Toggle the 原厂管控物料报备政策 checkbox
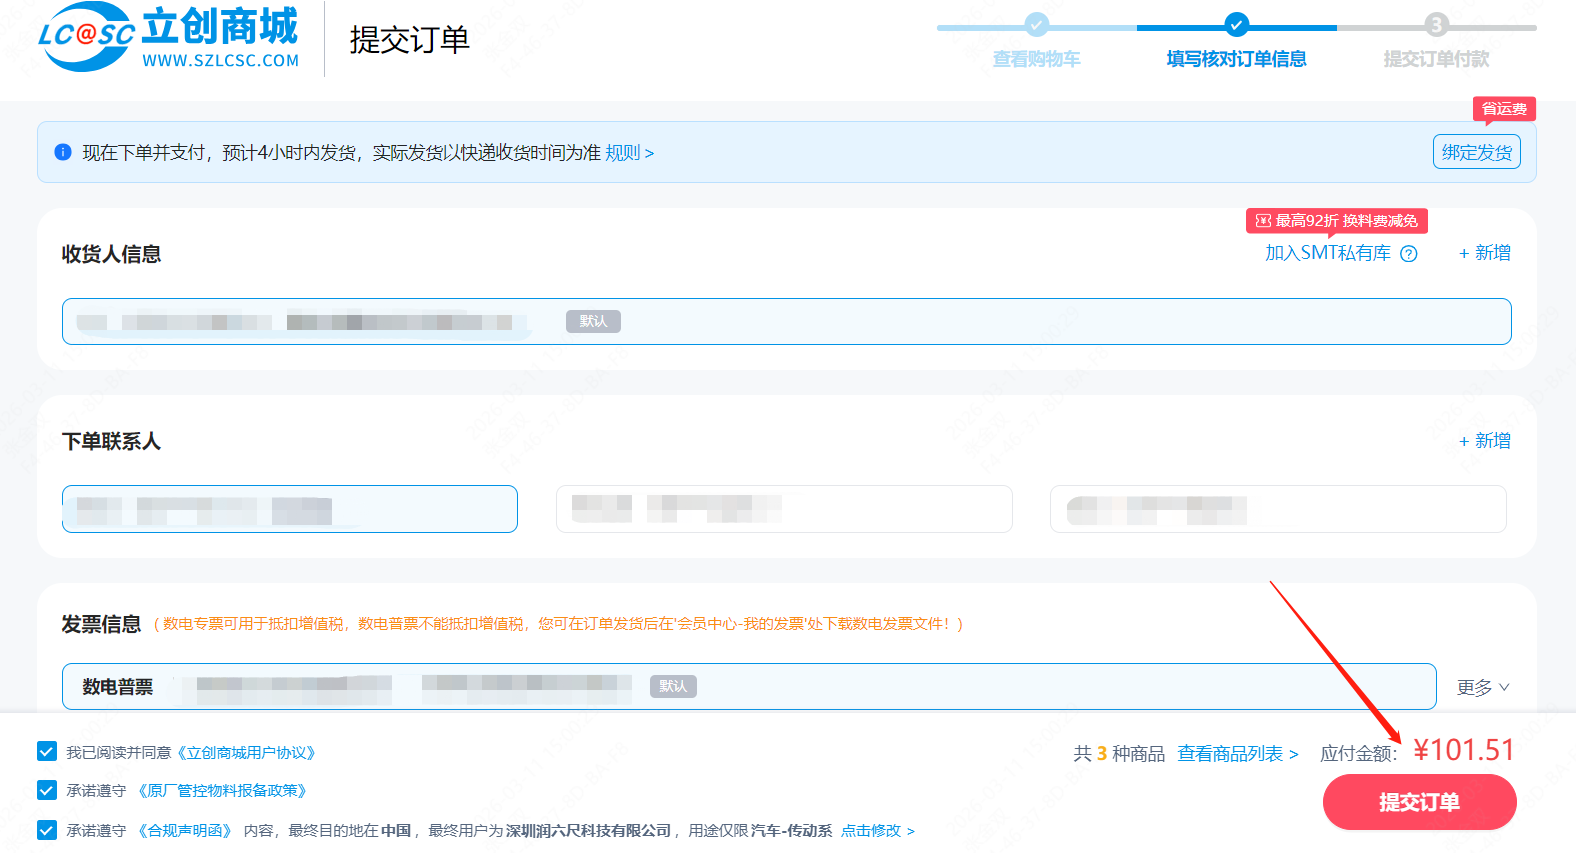Screen dimensions: 1576x853 pos(47,790)
